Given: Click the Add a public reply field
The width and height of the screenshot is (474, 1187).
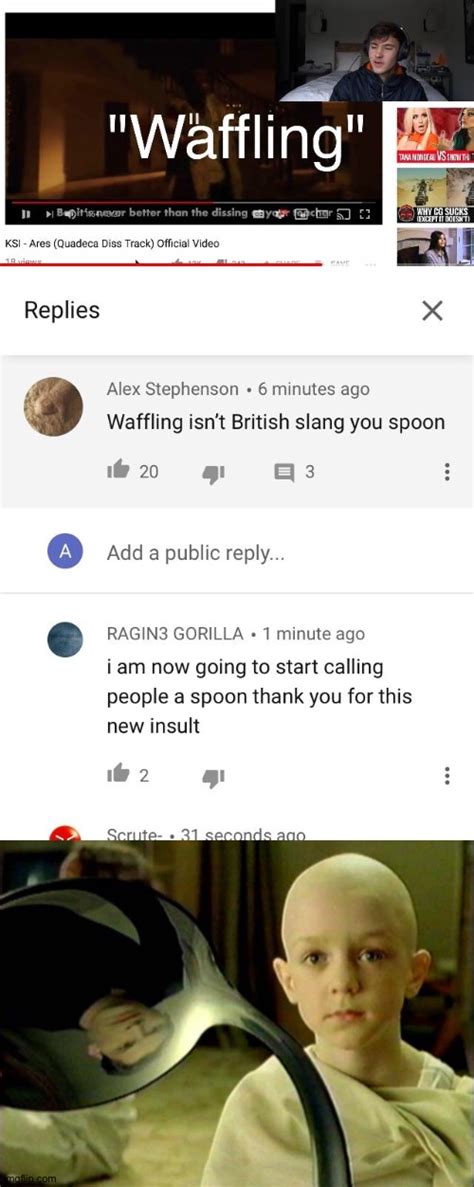Looking at the screenshot, I should point(273,553).
